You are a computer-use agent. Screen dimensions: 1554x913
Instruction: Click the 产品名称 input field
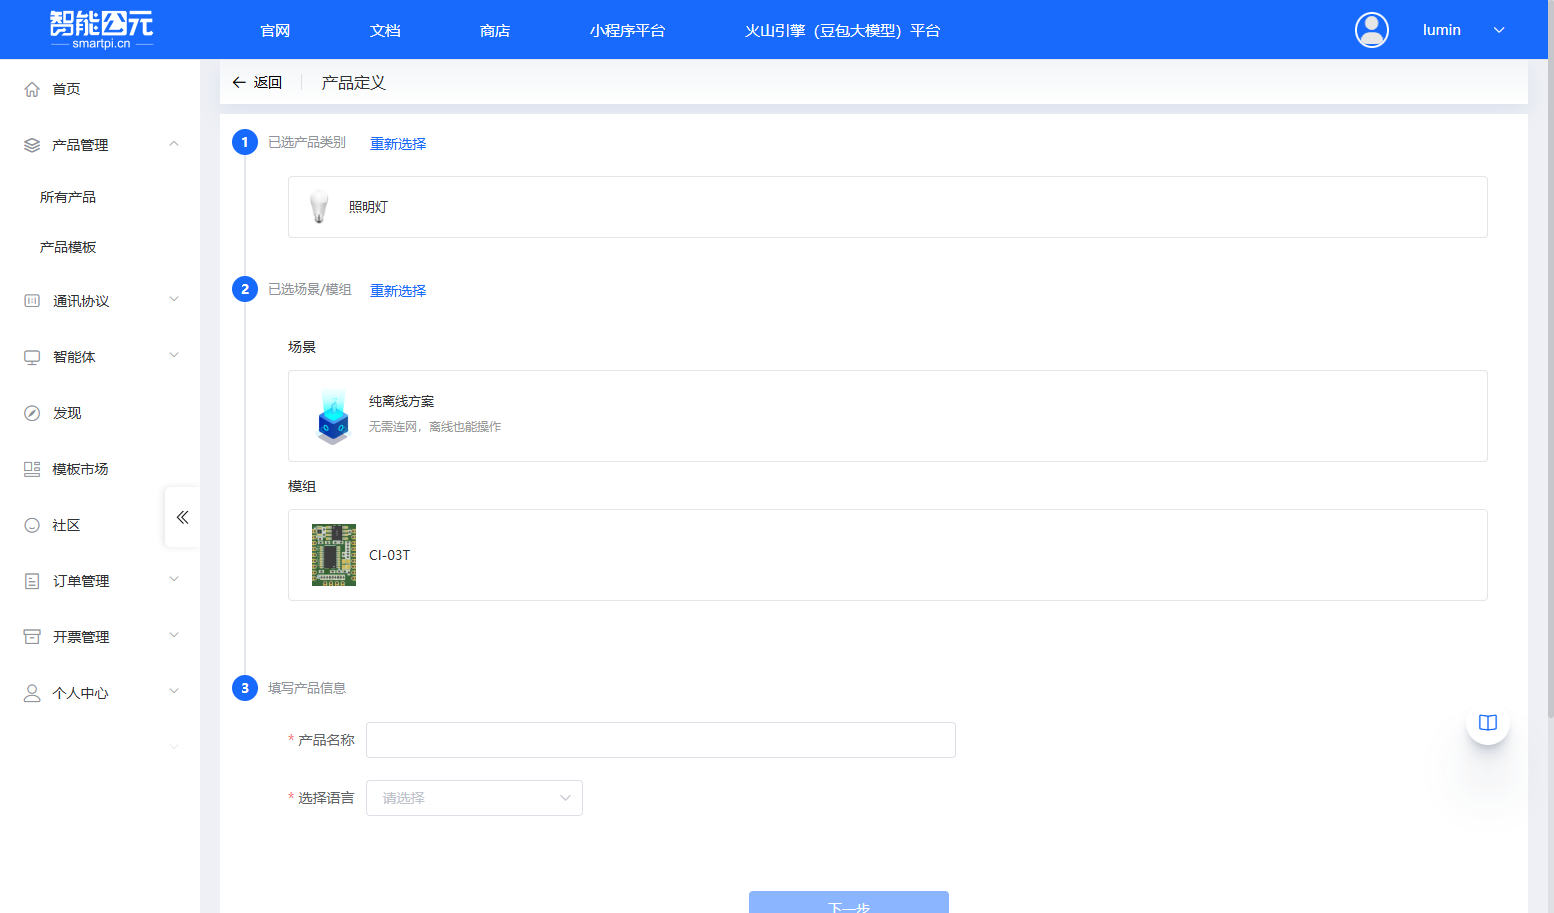pos(660,739)
